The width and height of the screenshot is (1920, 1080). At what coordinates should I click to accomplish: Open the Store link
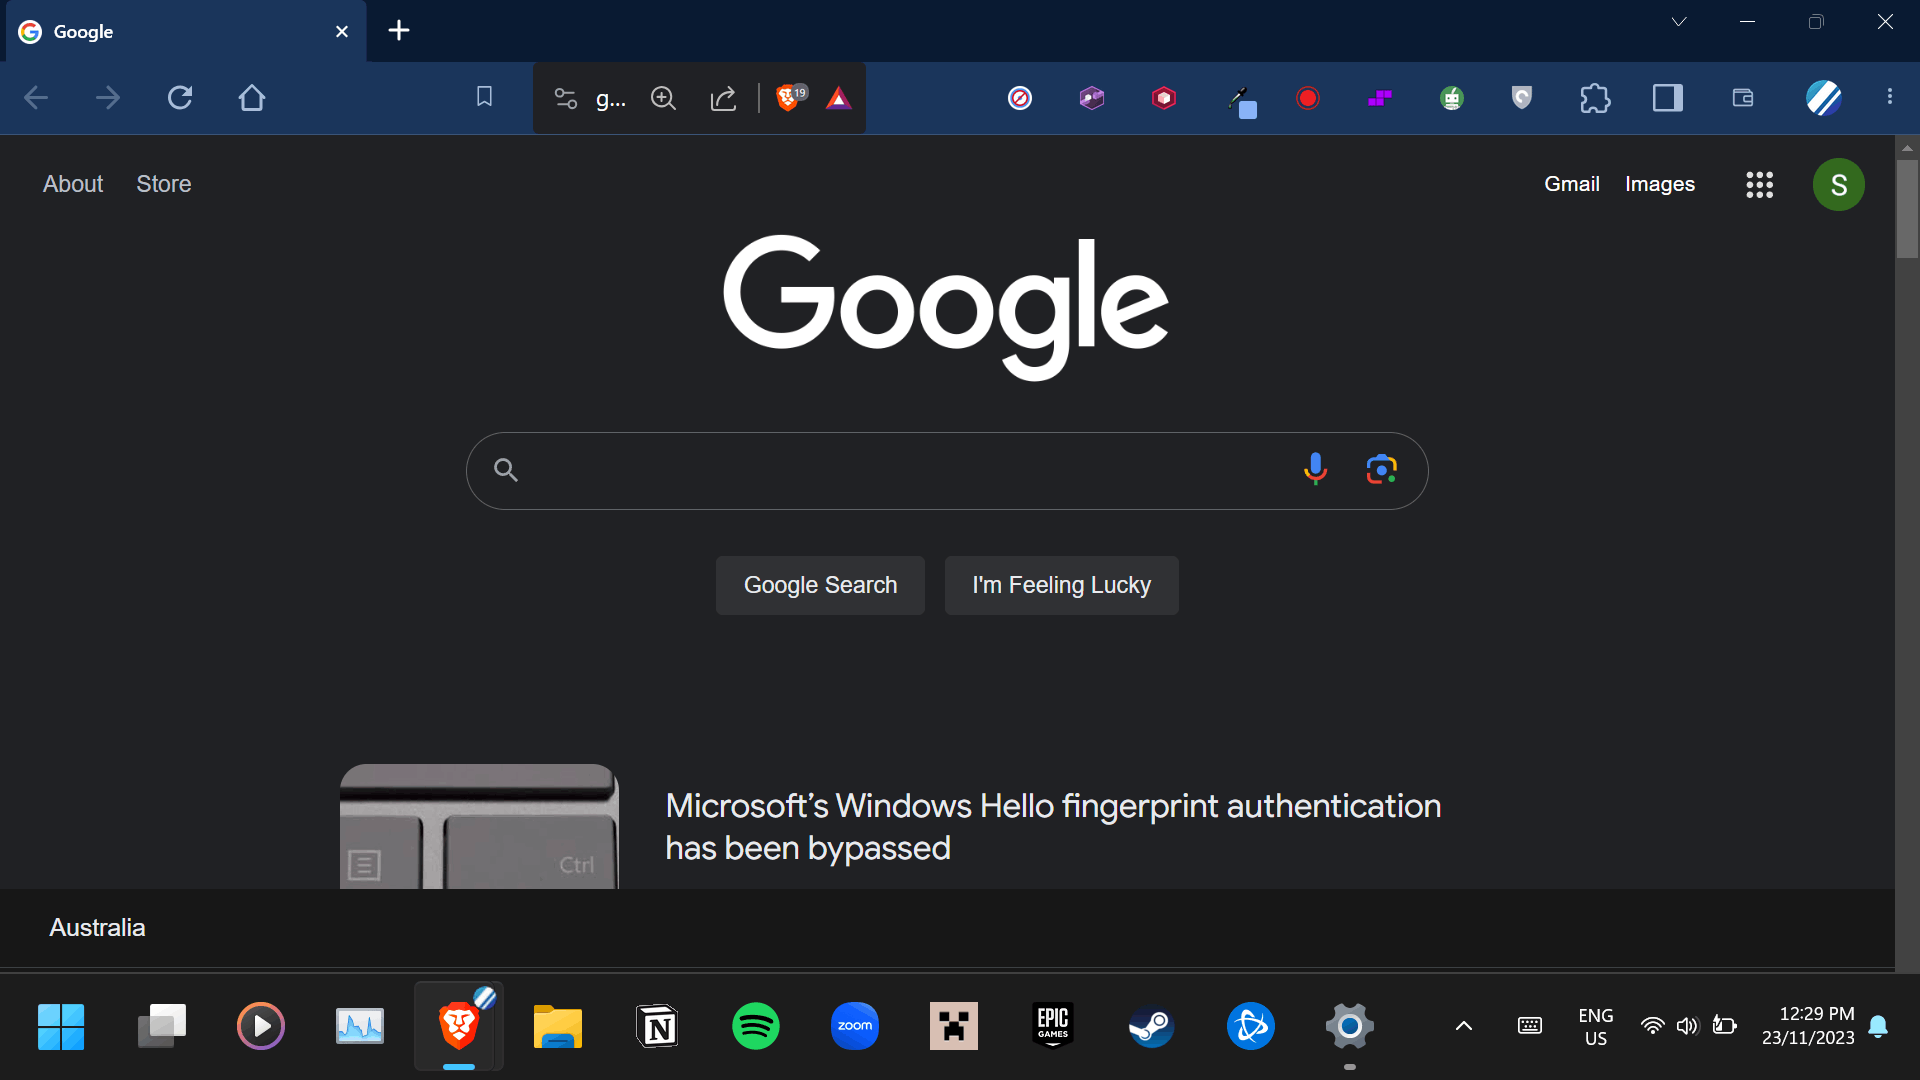click(164, 184)
